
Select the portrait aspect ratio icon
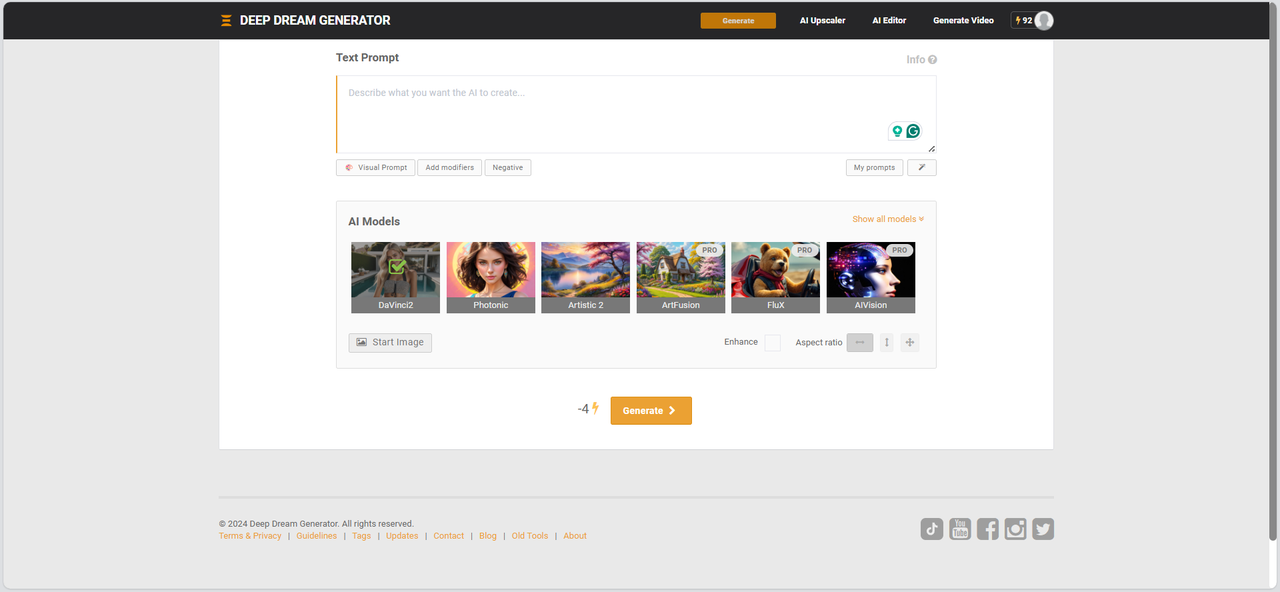886,342
